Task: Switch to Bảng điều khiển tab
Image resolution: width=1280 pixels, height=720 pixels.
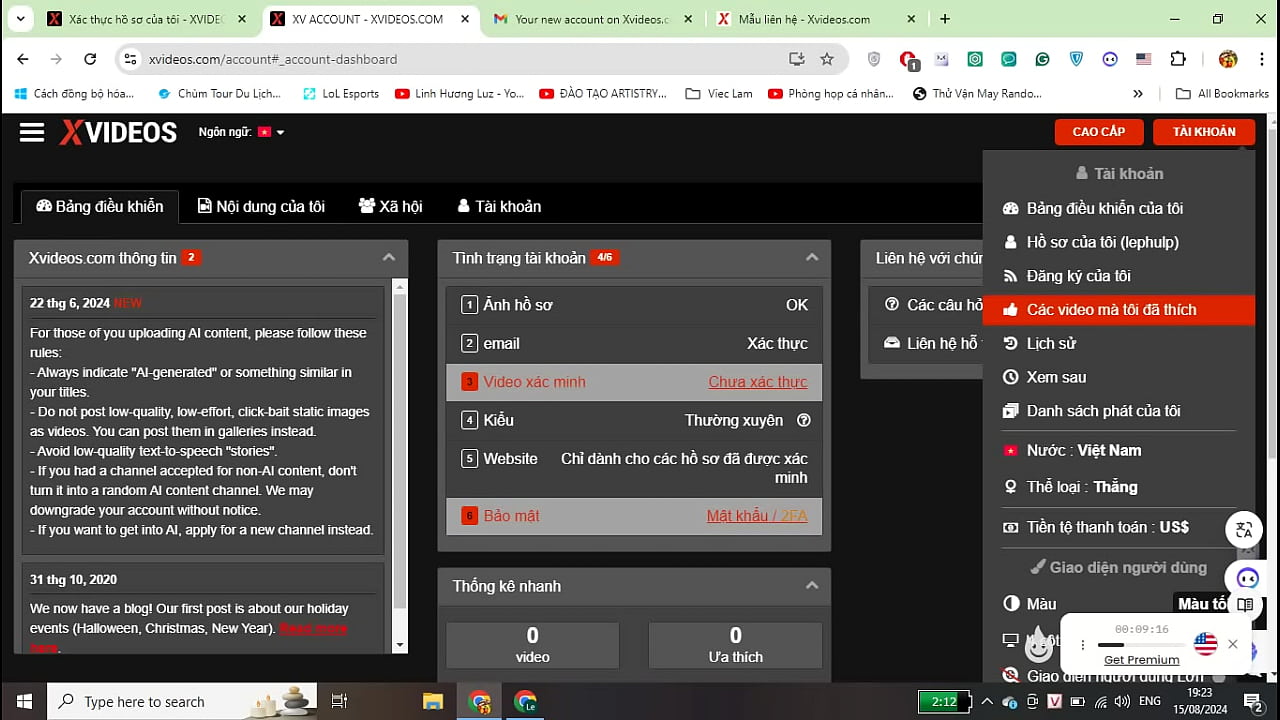Action: [100, 207]
